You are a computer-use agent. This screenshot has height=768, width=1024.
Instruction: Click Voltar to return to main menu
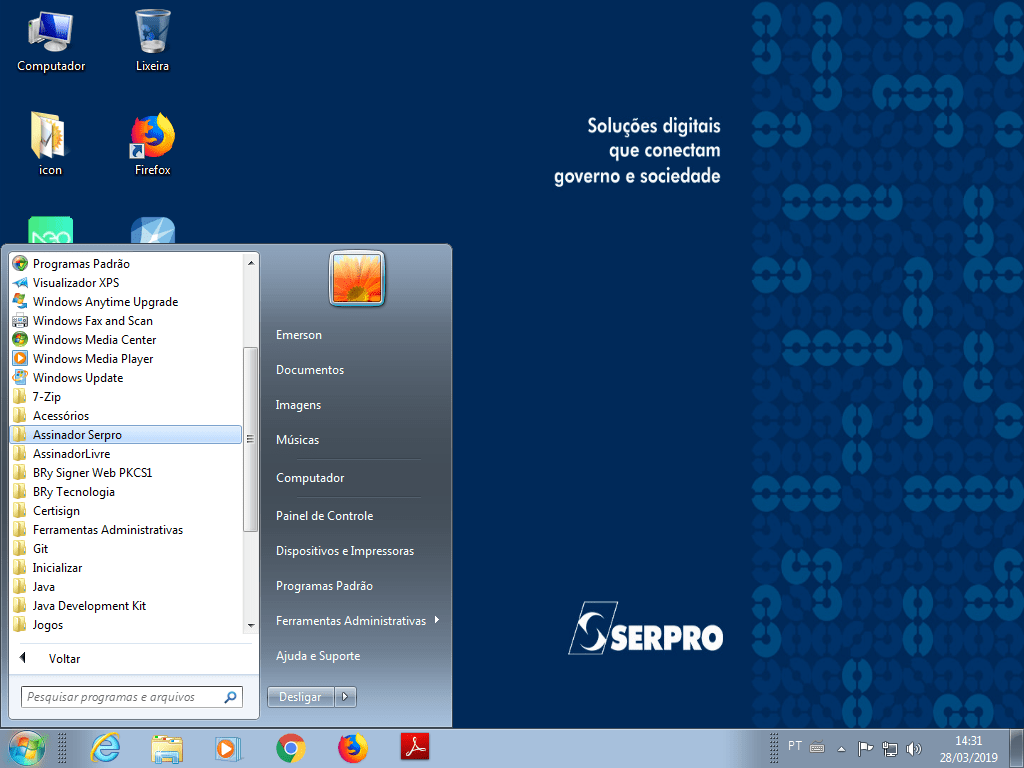64,659
